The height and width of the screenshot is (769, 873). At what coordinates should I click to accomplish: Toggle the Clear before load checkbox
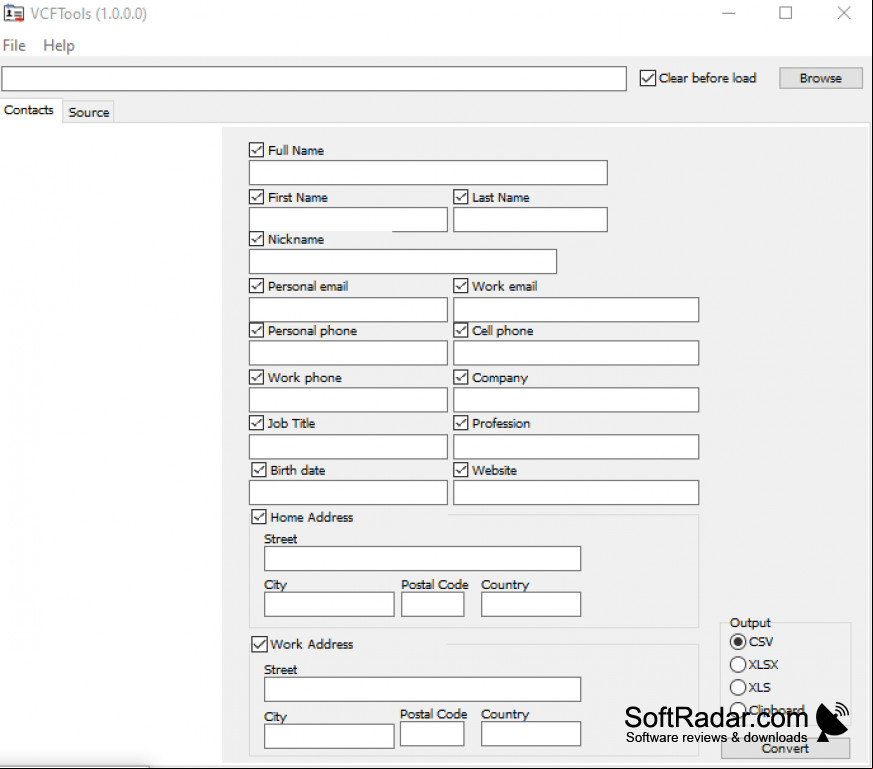click(x=648, y=78)
